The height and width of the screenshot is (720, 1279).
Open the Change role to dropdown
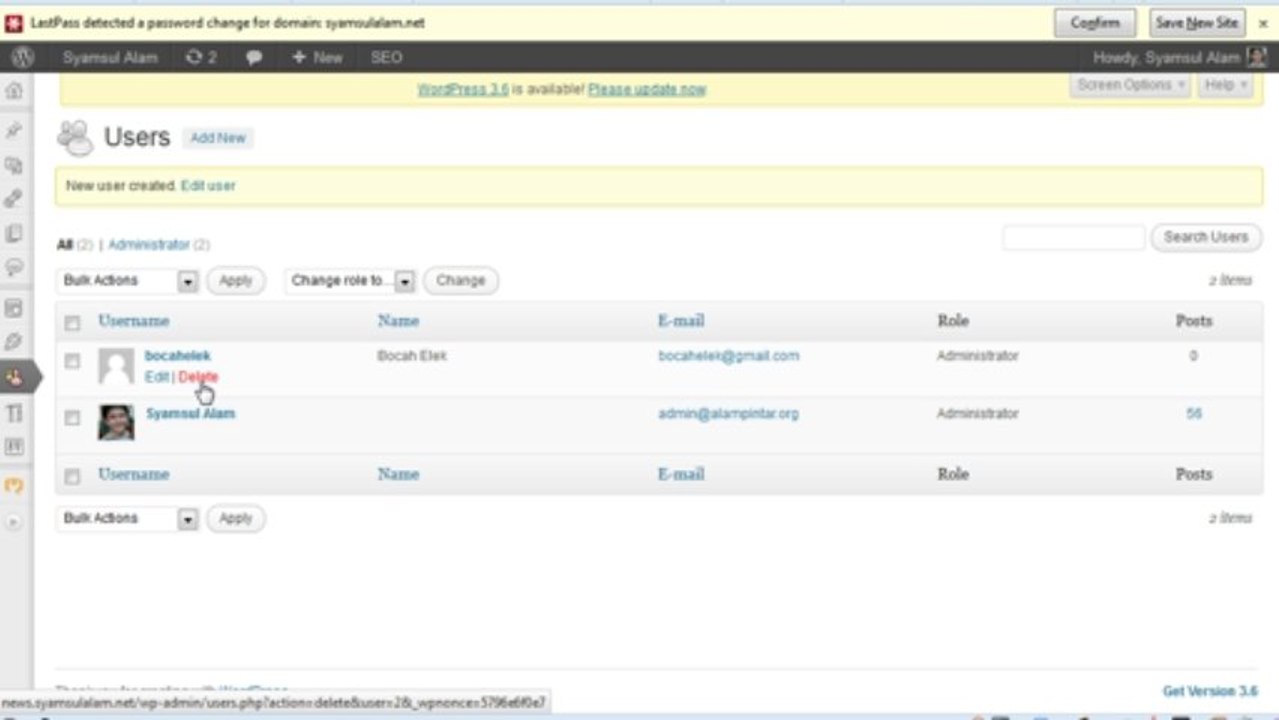350,281
